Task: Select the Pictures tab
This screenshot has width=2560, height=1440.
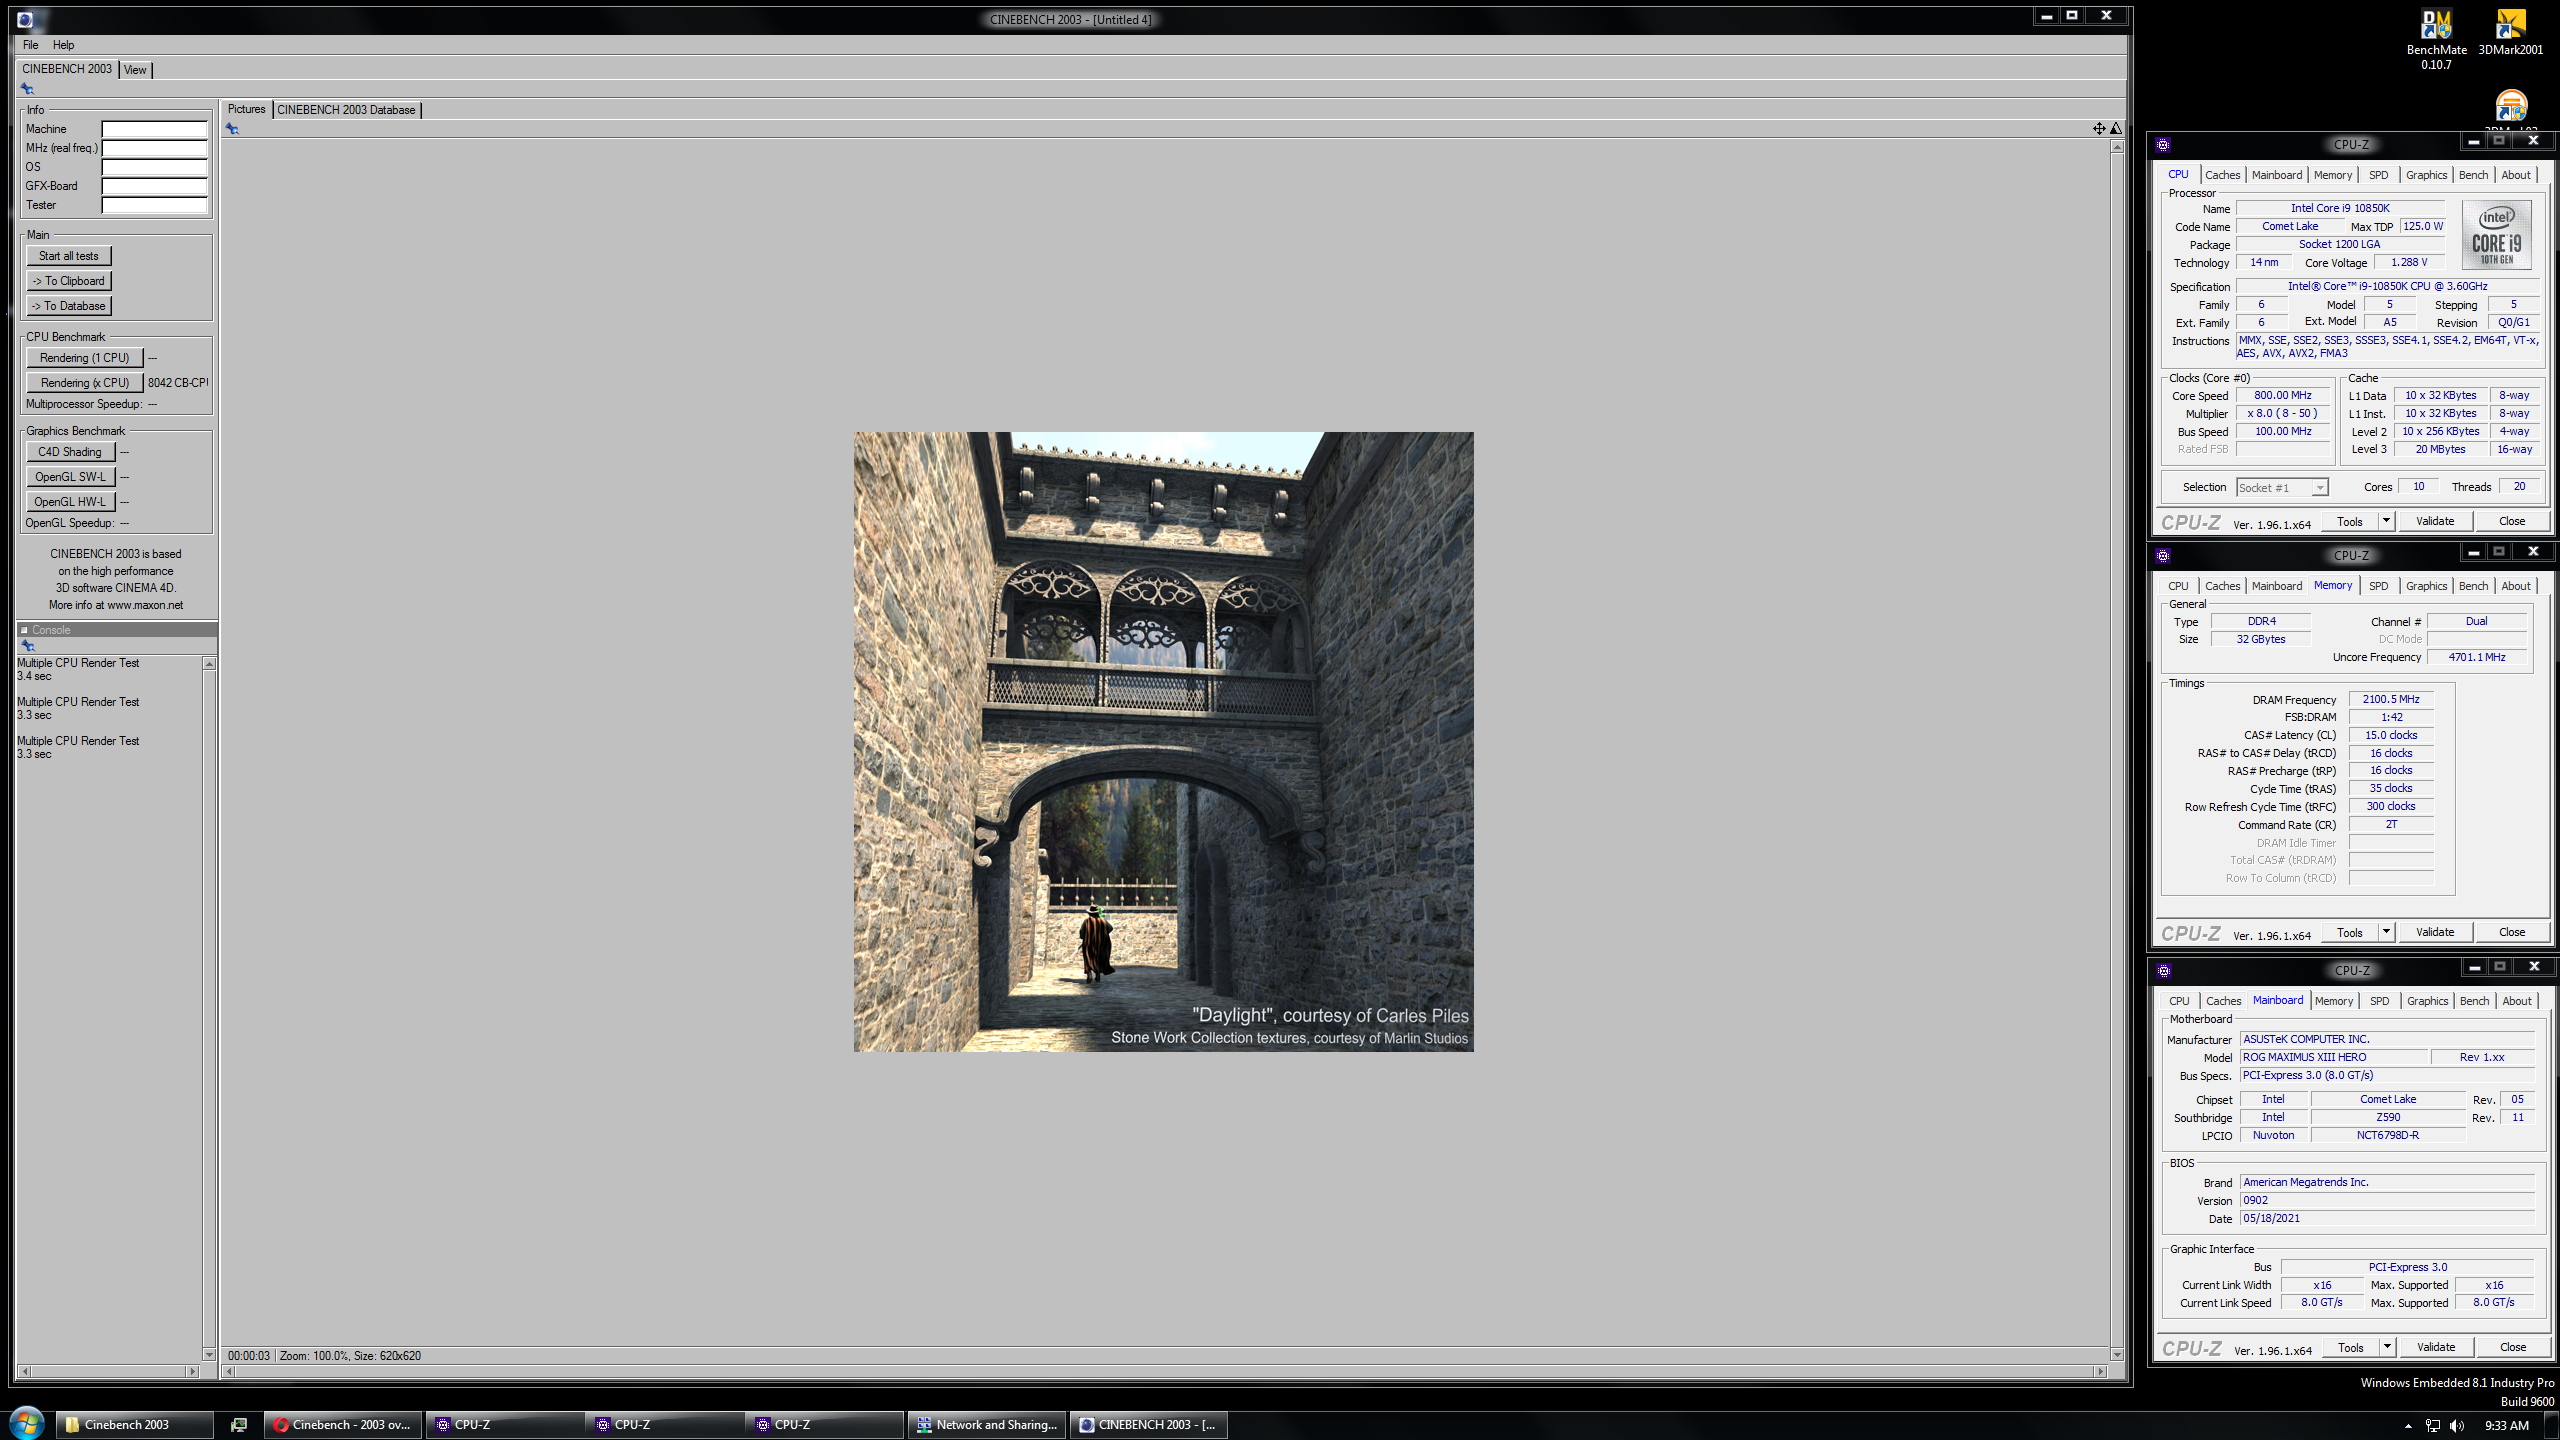Action: point(246,109)
